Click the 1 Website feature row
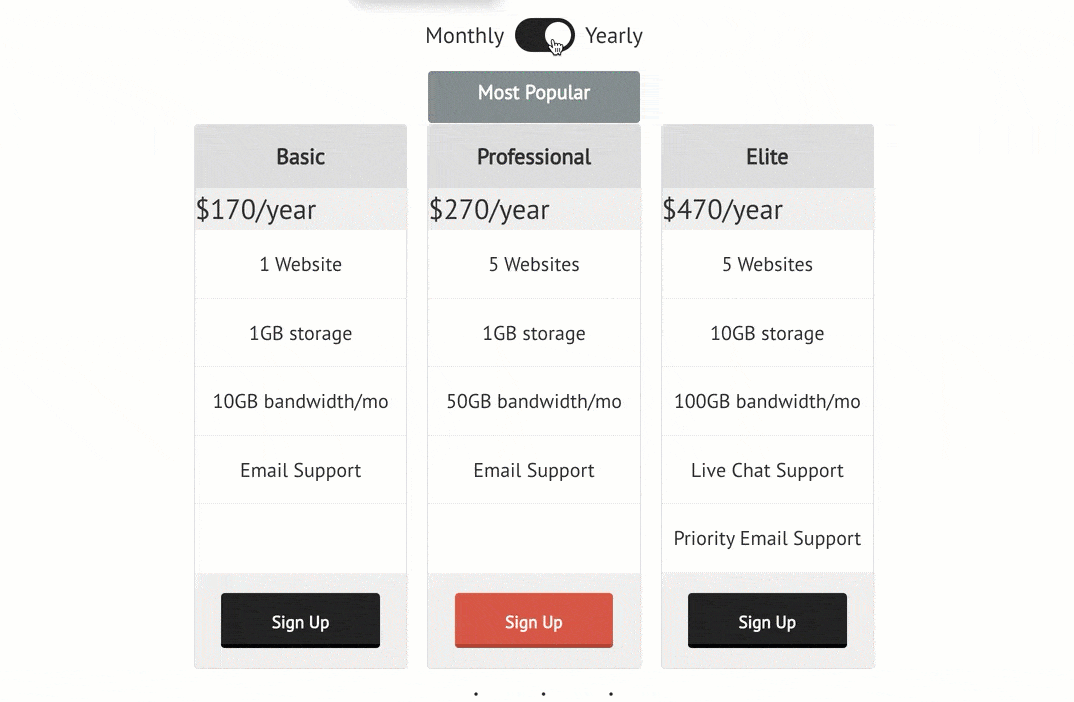Image resolution: width=1074 pixels, height=702 pixels. [x=301, y=264]
